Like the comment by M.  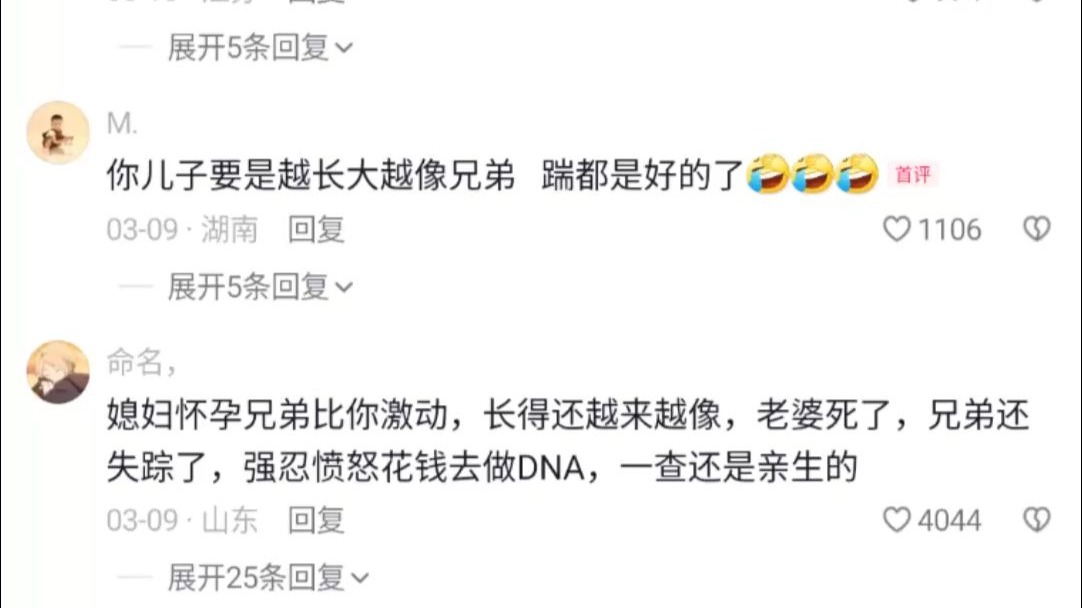pyautogui.click(x=896, y=229)
